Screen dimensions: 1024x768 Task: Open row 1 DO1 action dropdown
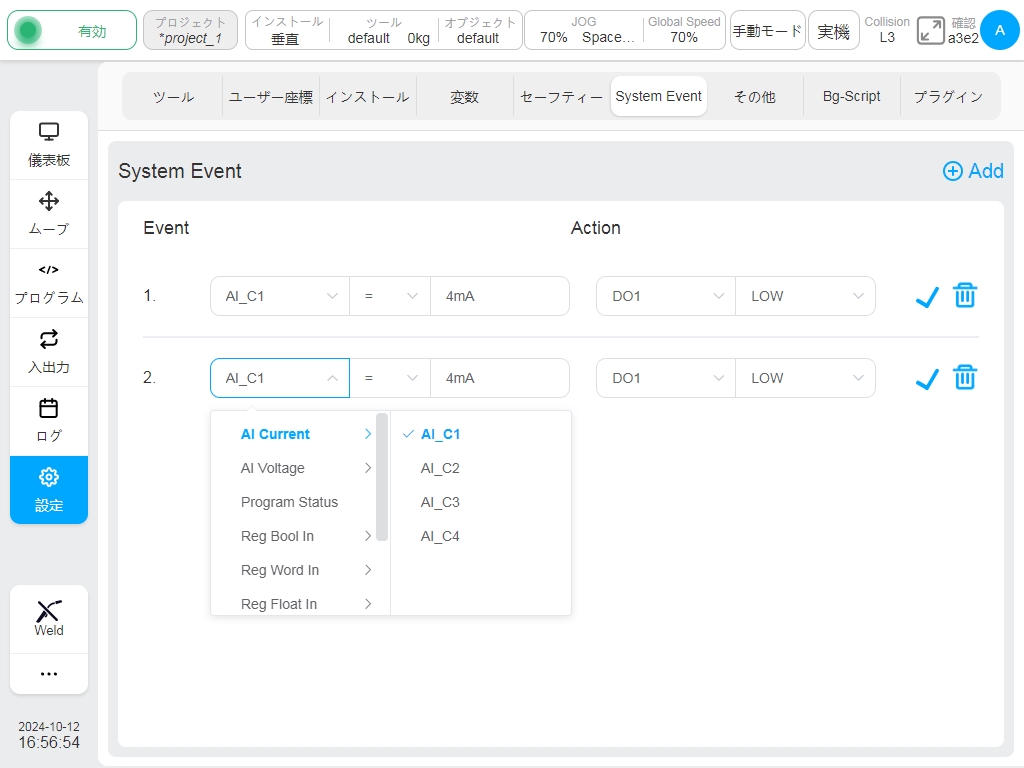pos(665,296)
